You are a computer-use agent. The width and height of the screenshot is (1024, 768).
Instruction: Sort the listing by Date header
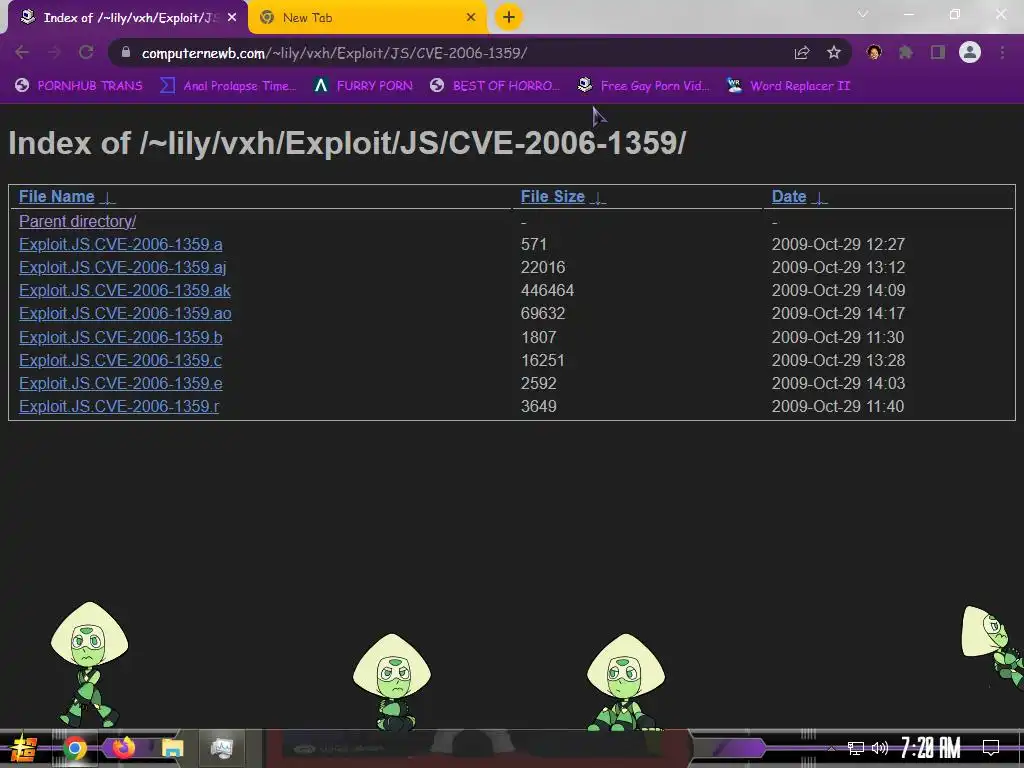789,197
